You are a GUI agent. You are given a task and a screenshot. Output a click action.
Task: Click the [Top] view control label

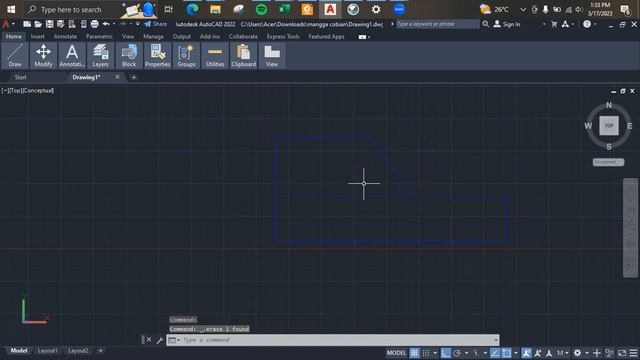point(16,91)
